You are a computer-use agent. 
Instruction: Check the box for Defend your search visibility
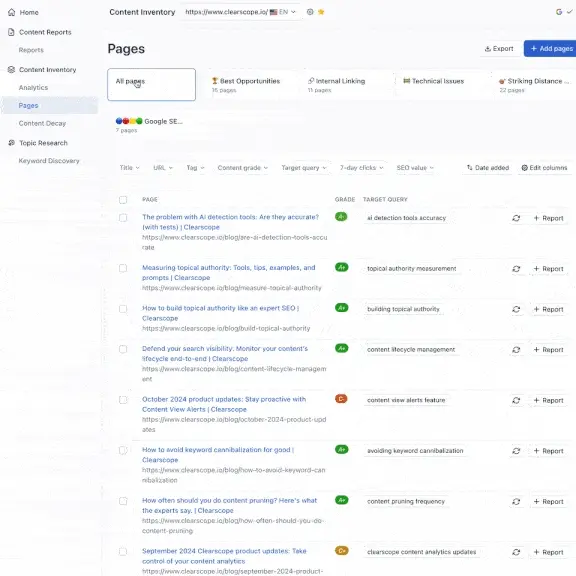point(123,349)
